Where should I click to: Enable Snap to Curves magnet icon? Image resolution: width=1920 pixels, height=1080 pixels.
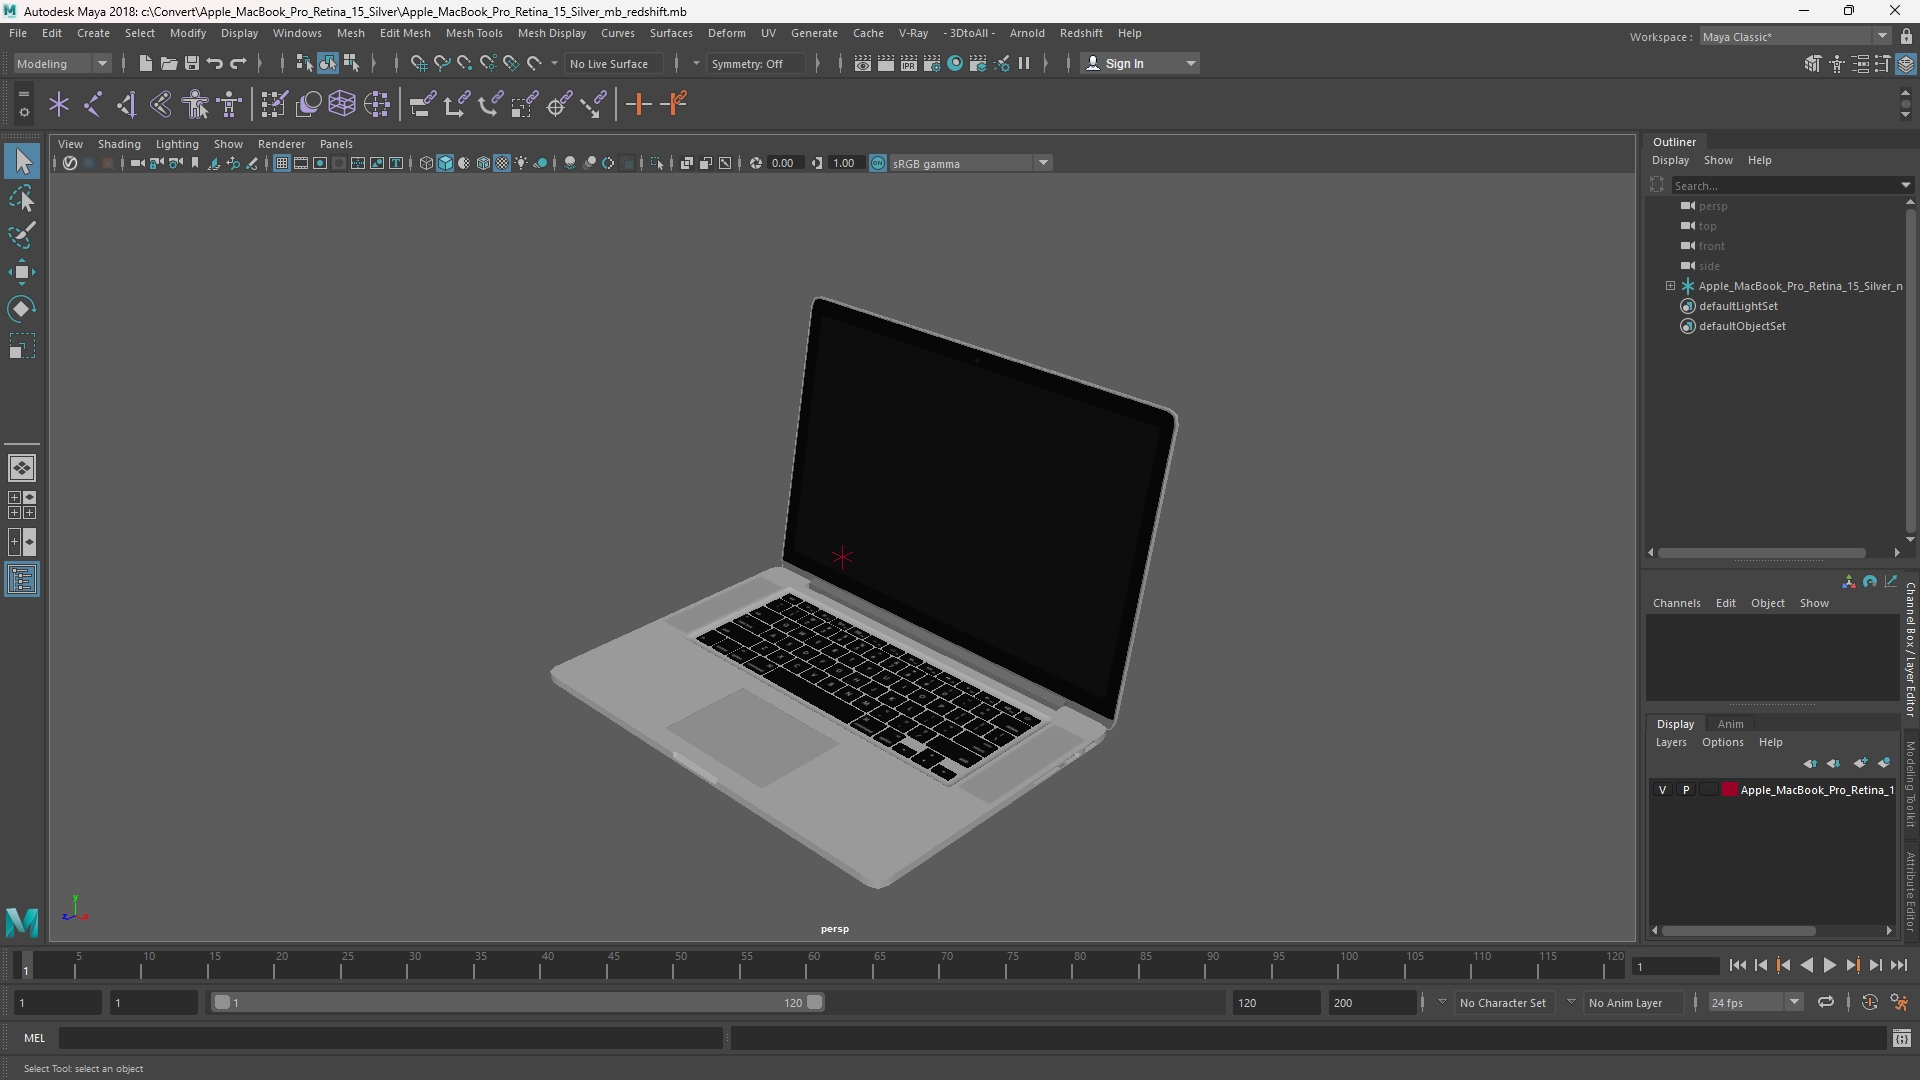[441, 63]
